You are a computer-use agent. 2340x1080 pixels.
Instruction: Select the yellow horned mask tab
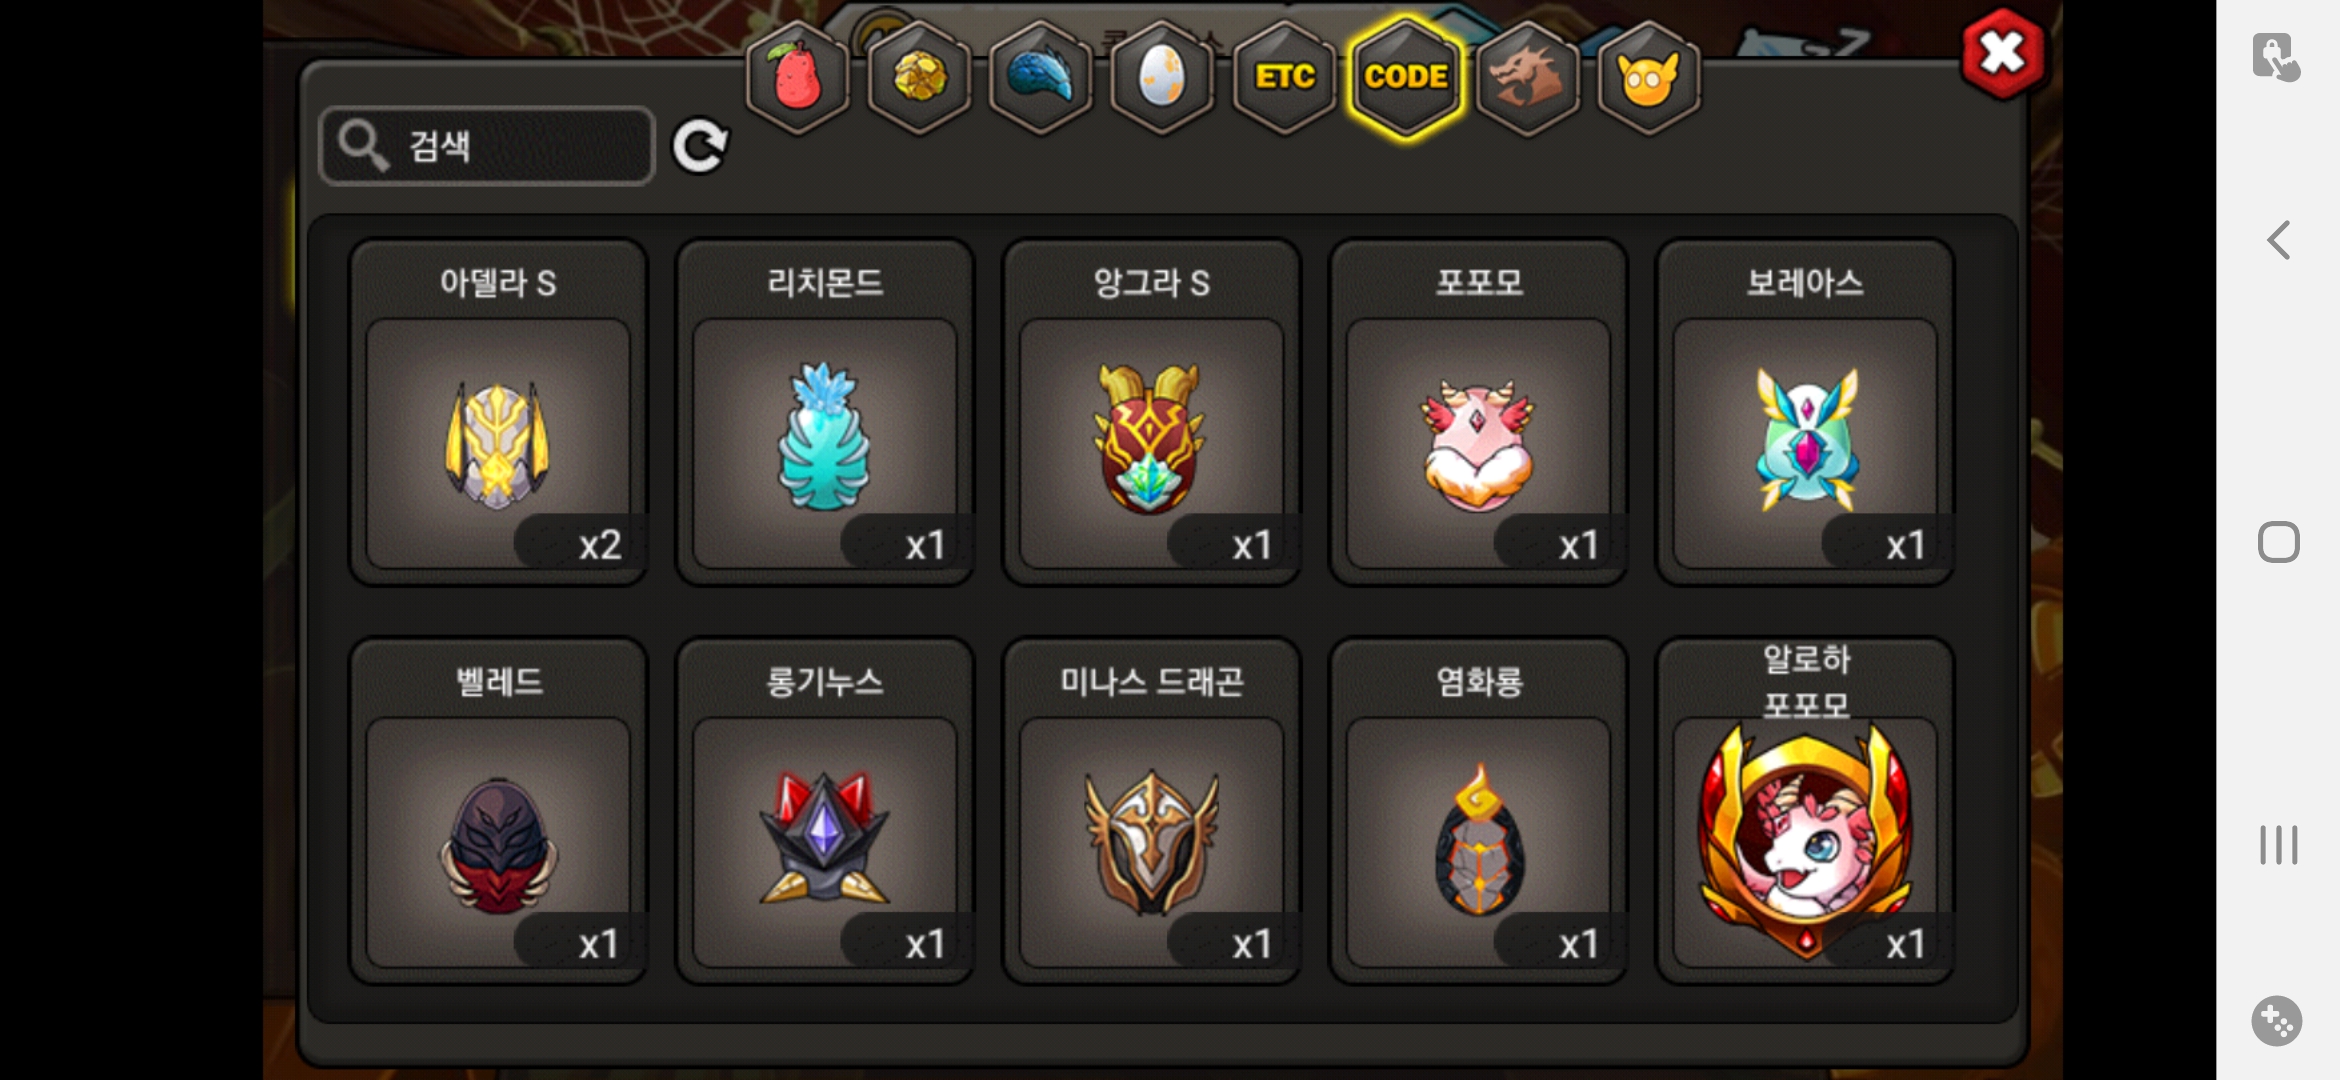(1648, 77)
